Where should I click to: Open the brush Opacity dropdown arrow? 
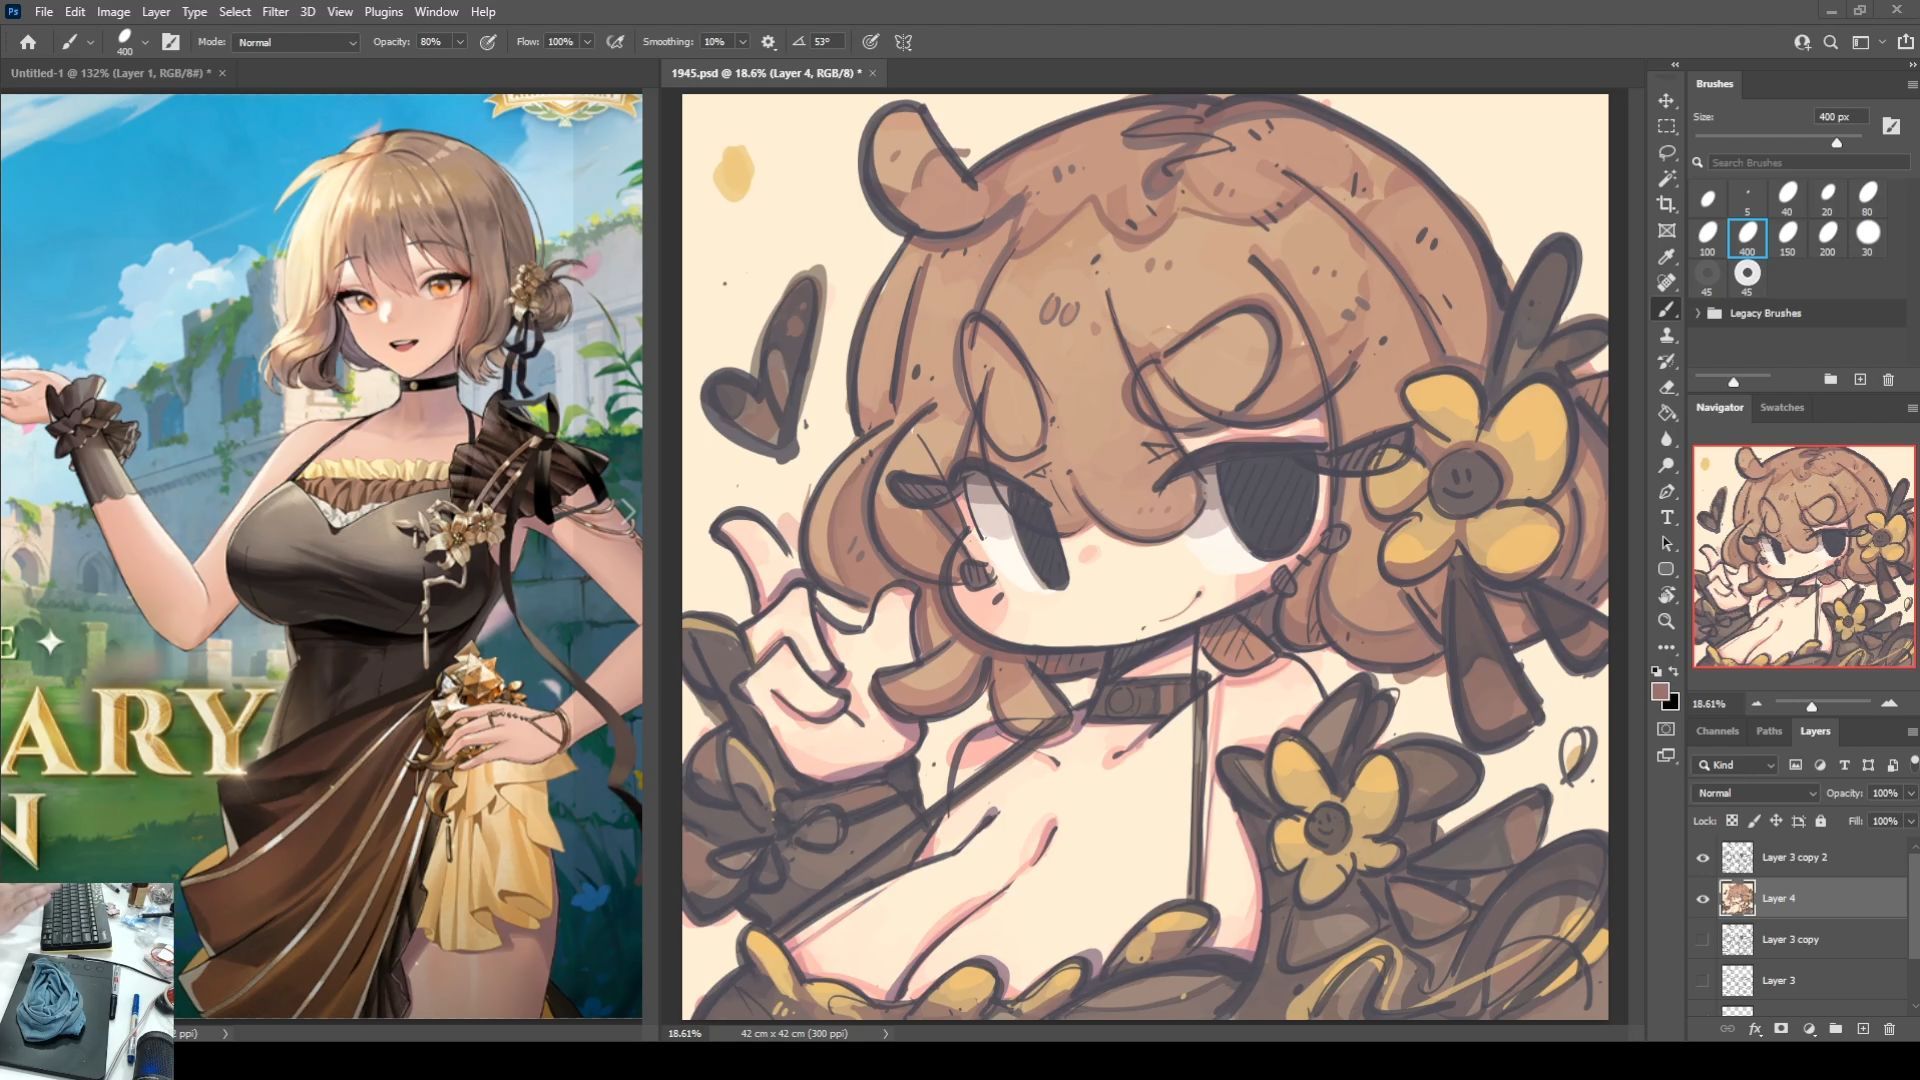click(460, 42)
